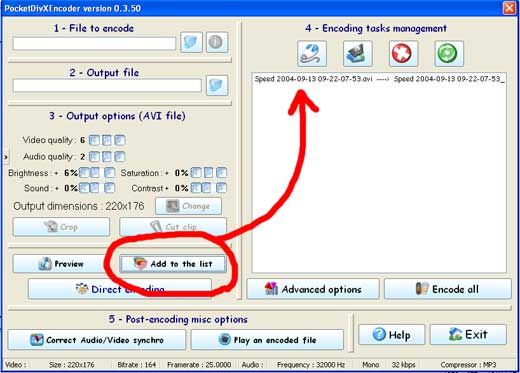Decrease the Video quality value

click(94, 140)
